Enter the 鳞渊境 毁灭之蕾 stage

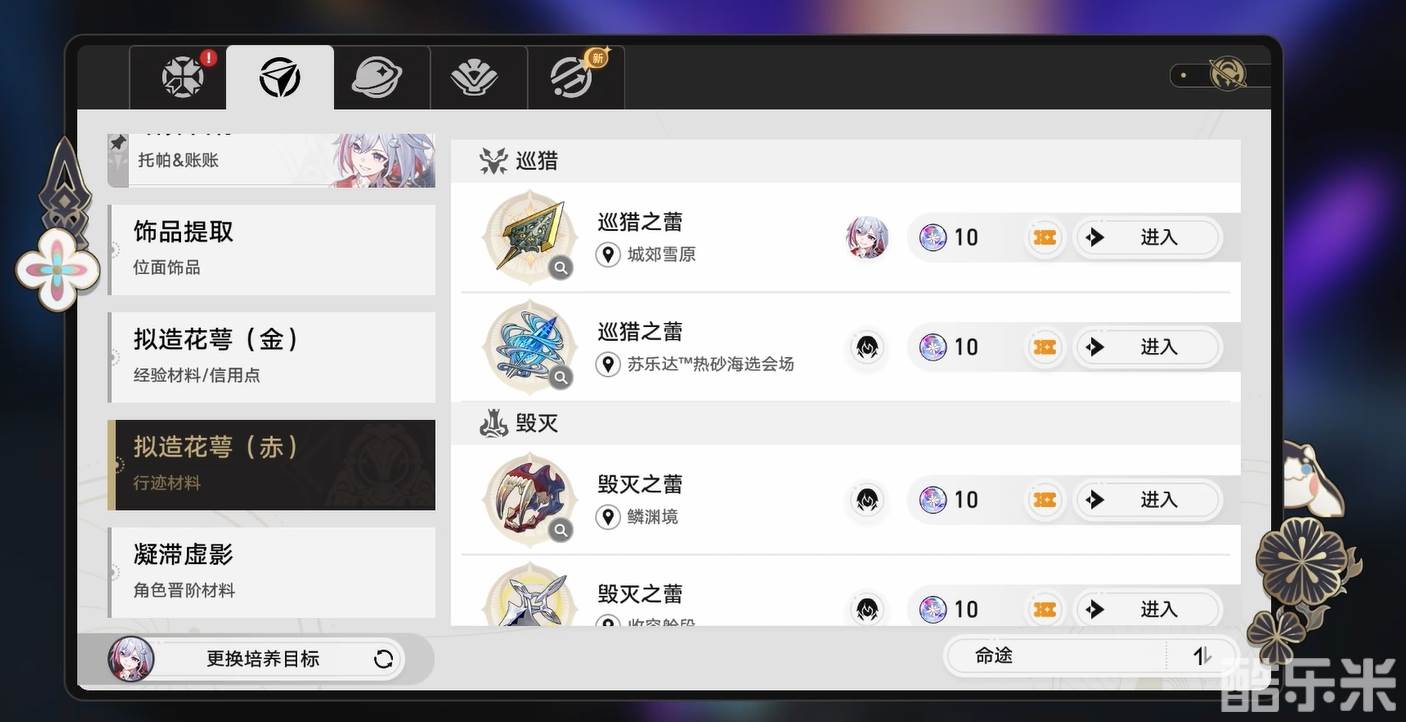click(1147, 499)
